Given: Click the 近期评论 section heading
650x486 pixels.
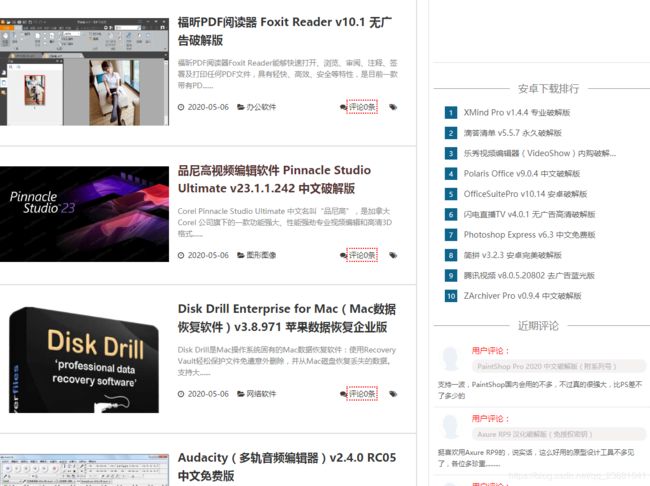Looking at the screenshot, I should click(x=538, y=326).
